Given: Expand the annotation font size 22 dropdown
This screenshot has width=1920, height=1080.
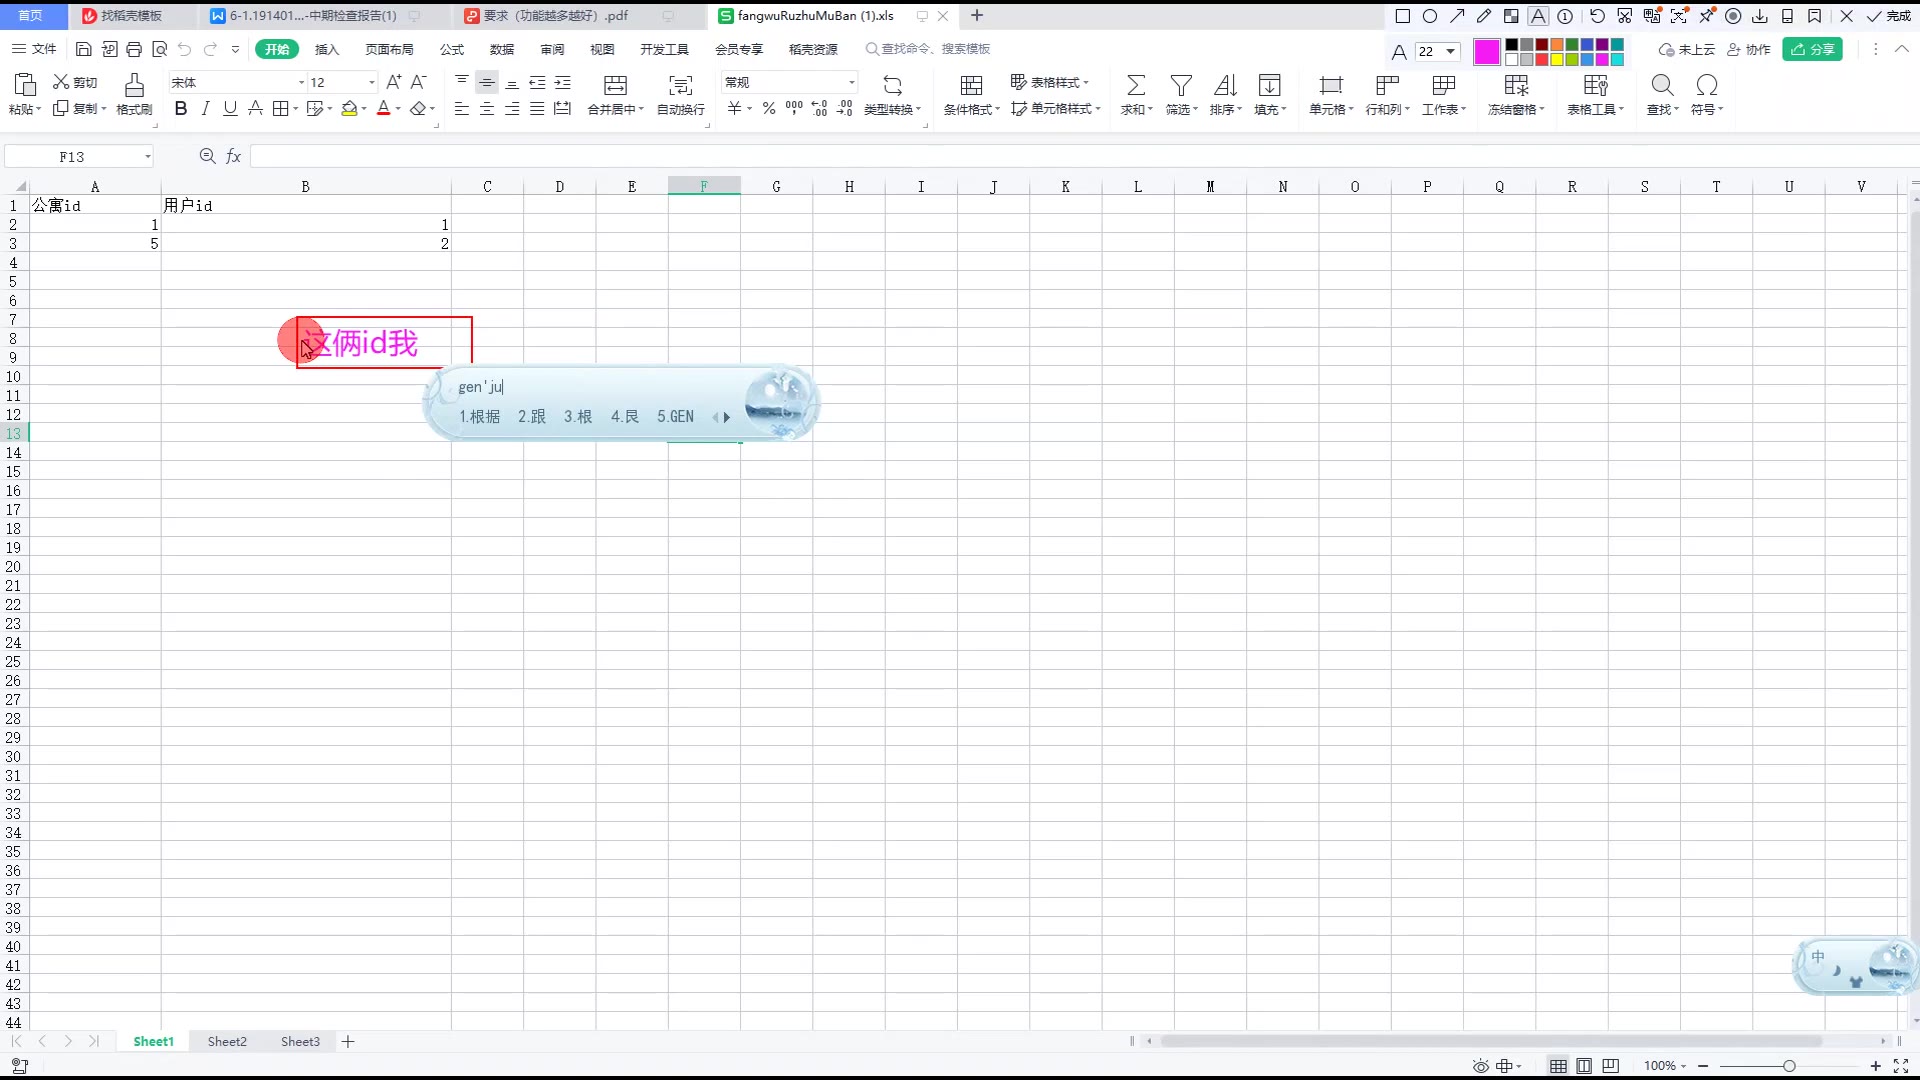Looking at the screenshot, I should tap(1450, 52).
